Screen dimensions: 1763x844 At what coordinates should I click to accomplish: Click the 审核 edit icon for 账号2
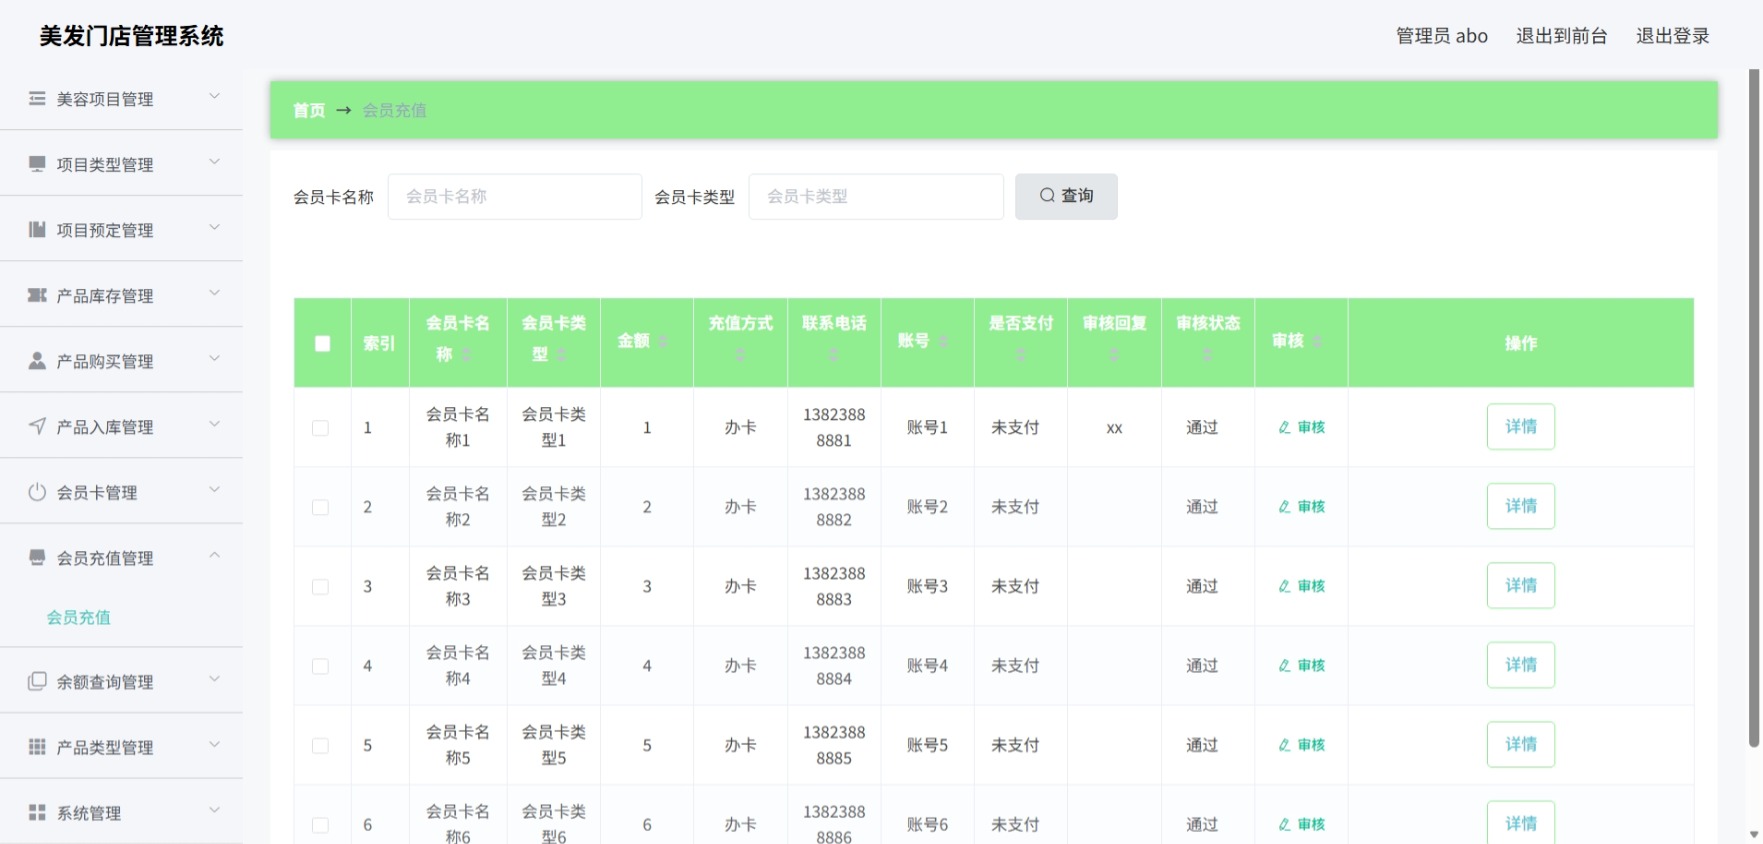click(x=1284, y=507)
